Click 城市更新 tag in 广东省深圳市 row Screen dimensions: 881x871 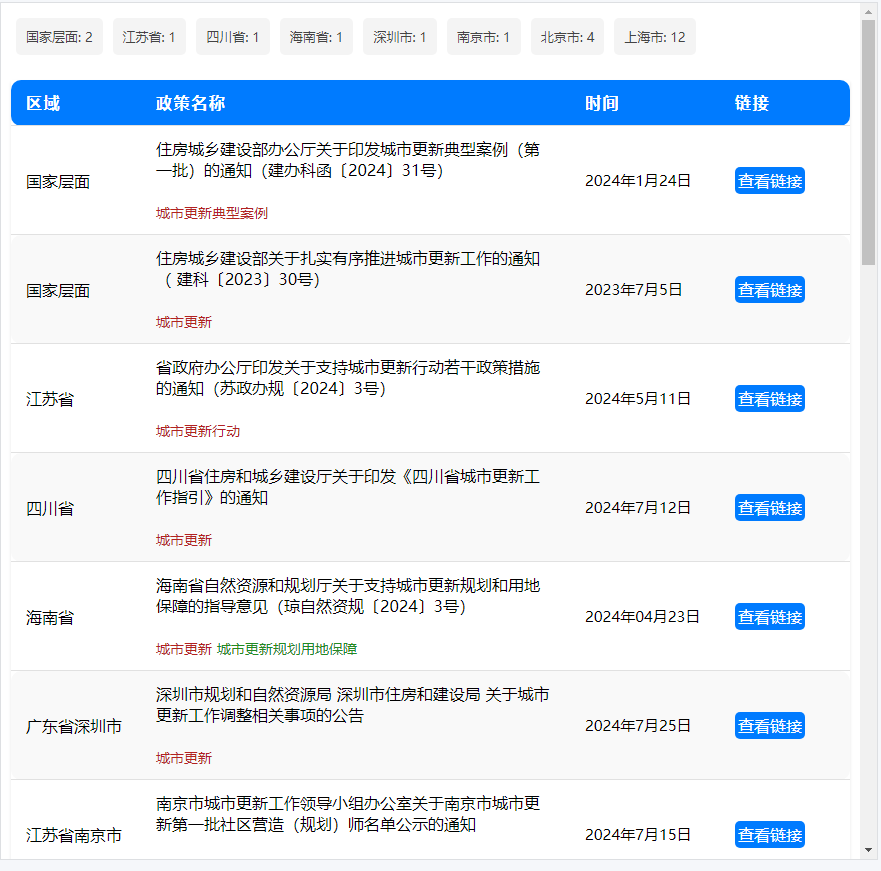pos(184,759)
